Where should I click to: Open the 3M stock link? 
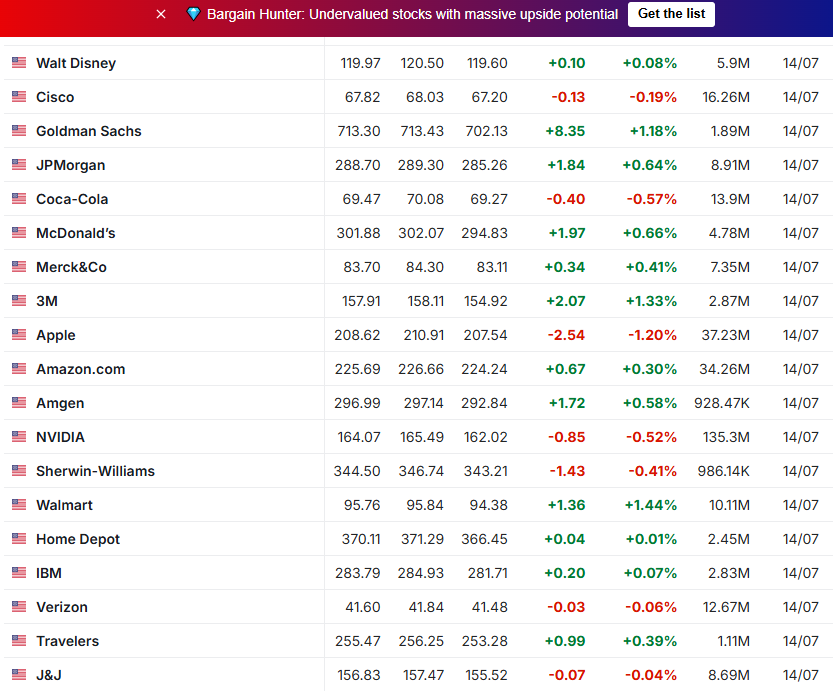click(x=47, y=301)
